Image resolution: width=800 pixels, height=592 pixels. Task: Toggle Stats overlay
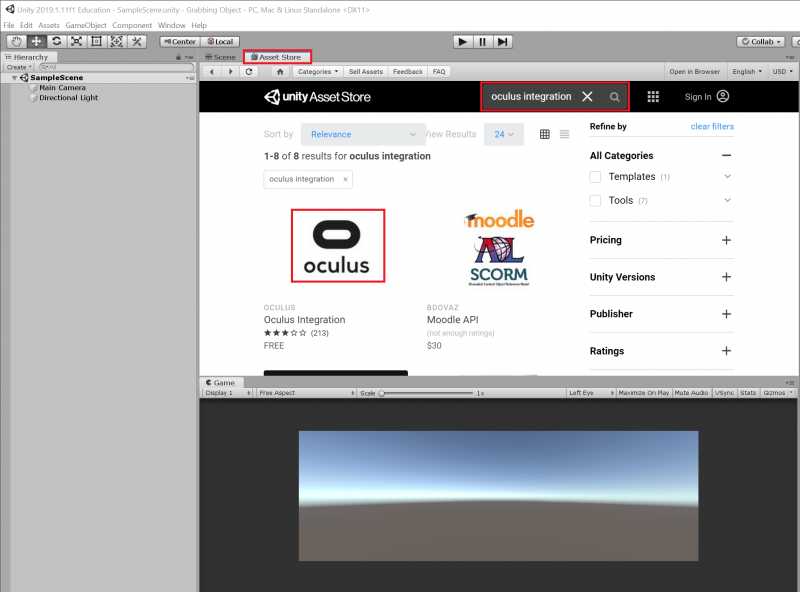tap(748, 393)
